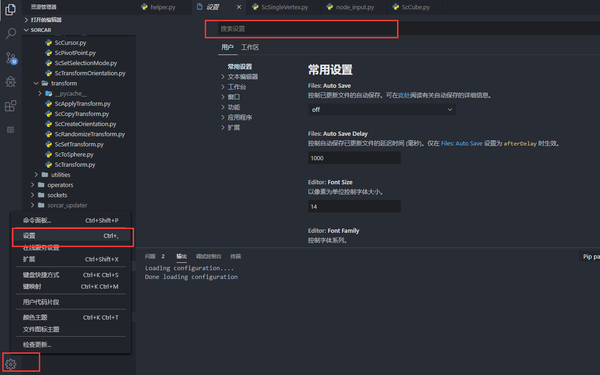Open the Files: Auto Save link in delay description
The width and height of the screenshot is (600, 375).
(x=461, y=143)
